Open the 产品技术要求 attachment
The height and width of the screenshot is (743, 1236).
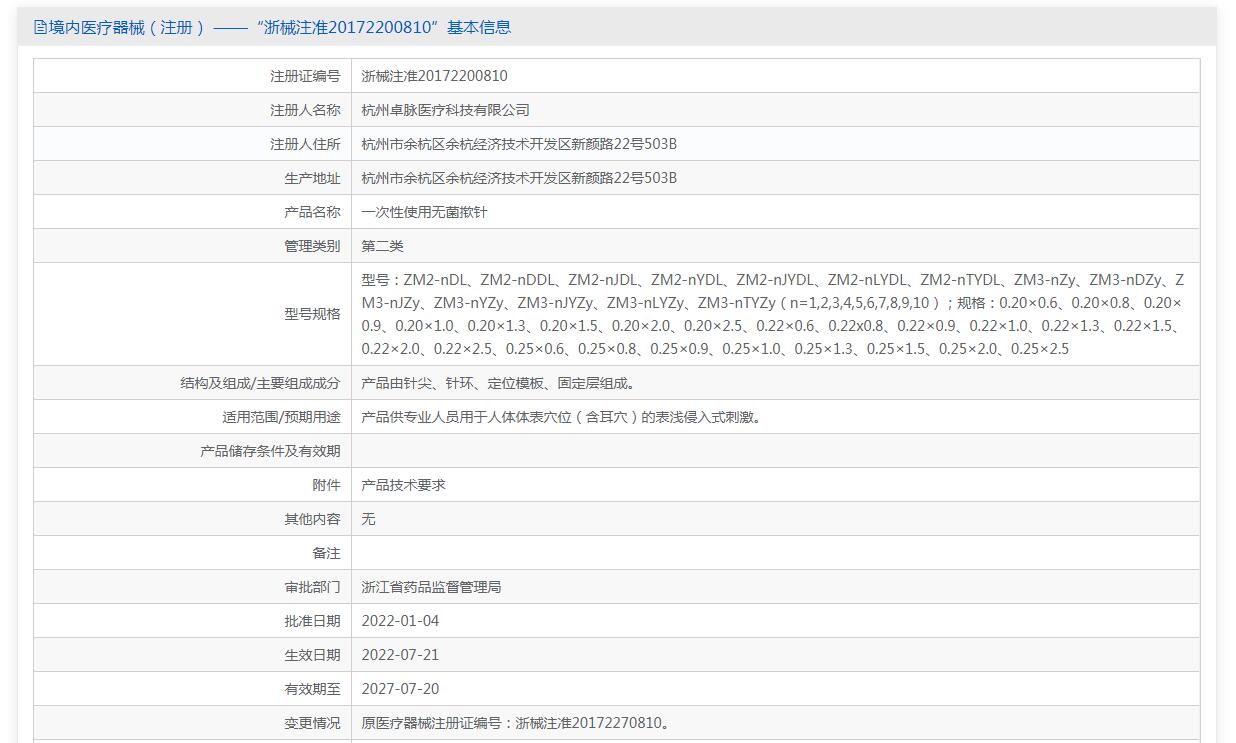click(403, 485)
